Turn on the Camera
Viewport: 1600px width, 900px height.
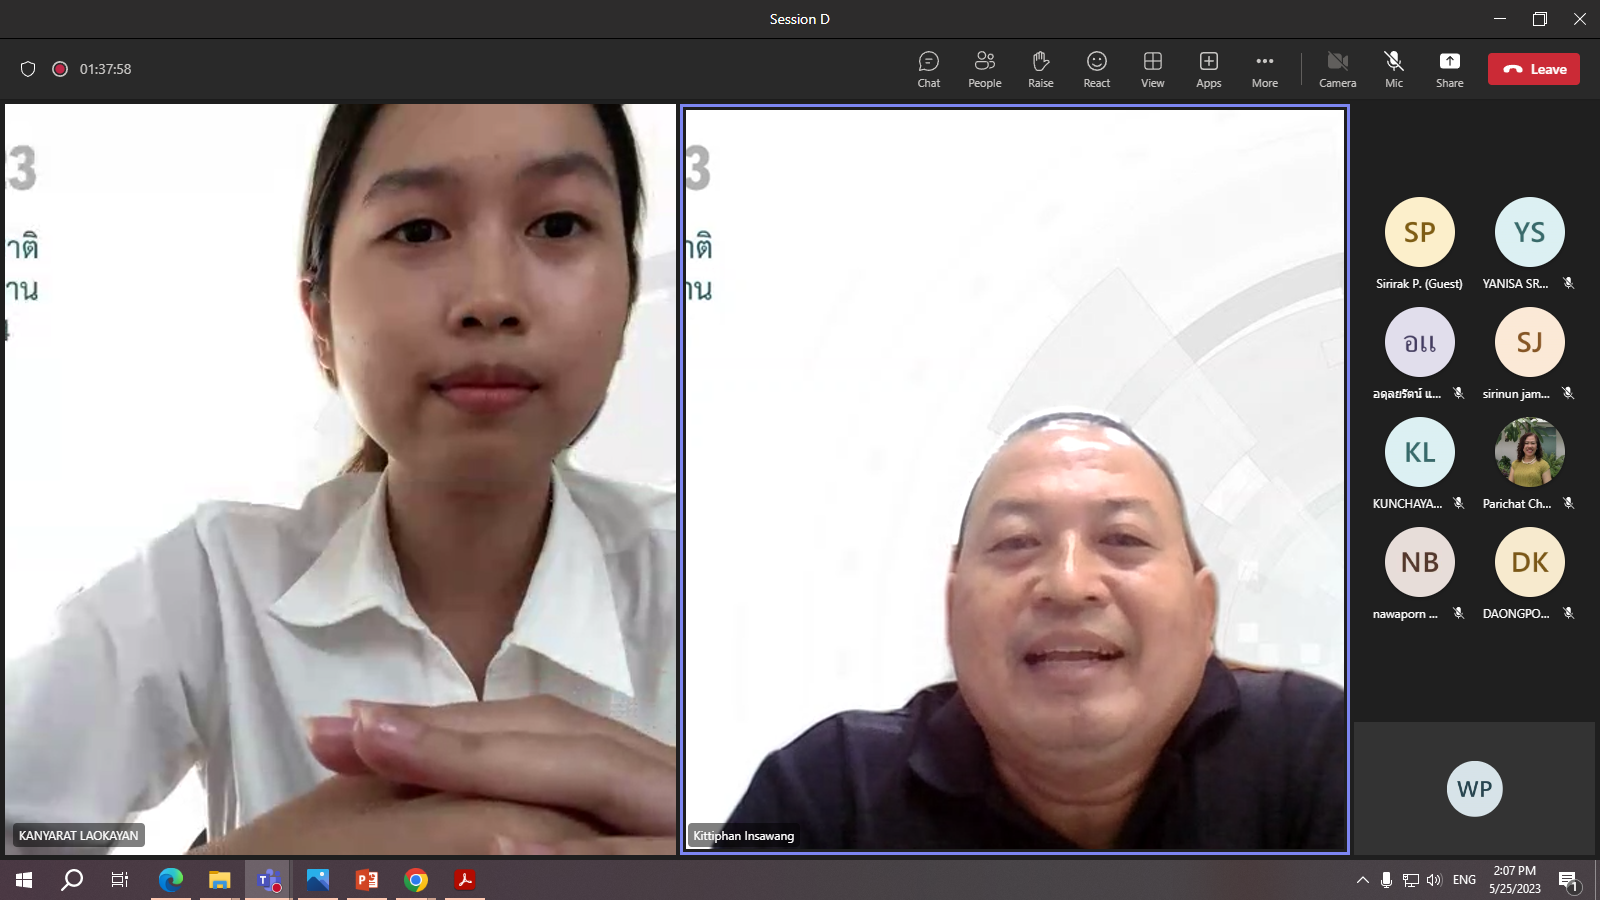click(1338, 69)
